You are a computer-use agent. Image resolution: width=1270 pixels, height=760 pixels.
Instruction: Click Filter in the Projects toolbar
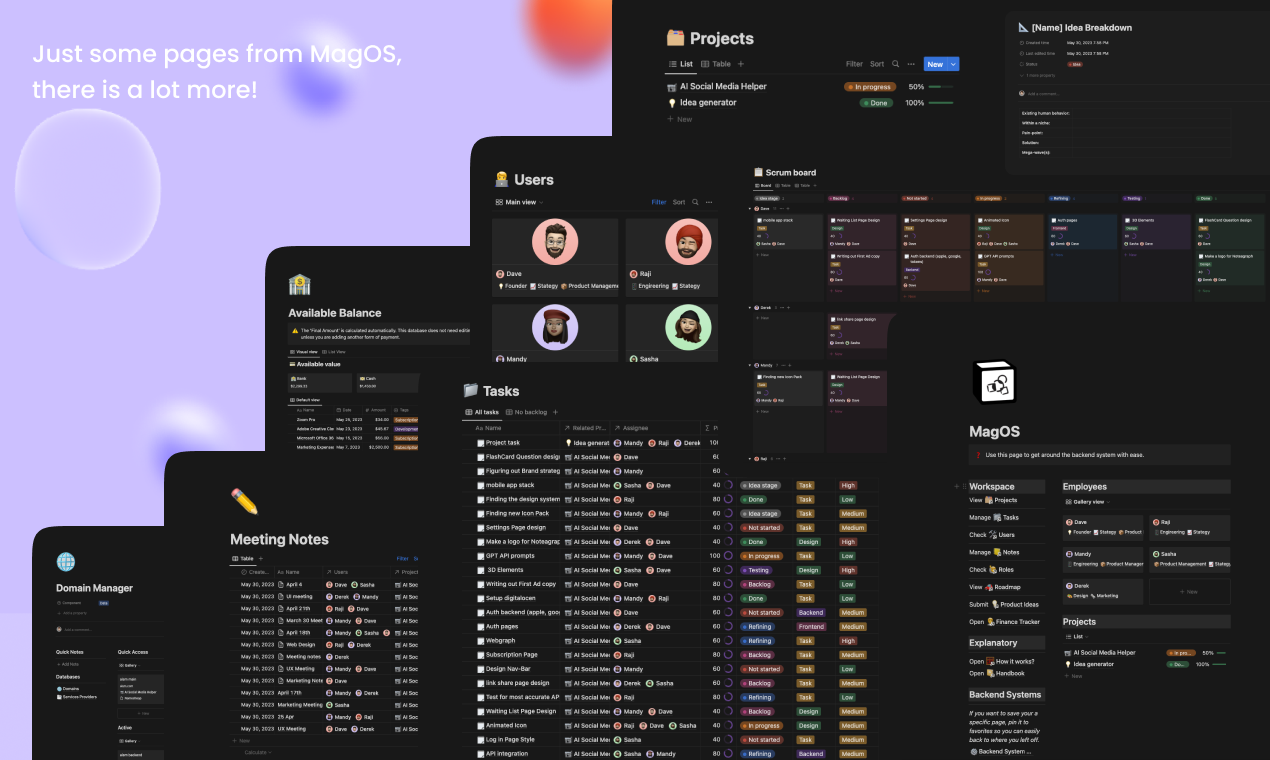pyautogui.click(x=854, y=64)
